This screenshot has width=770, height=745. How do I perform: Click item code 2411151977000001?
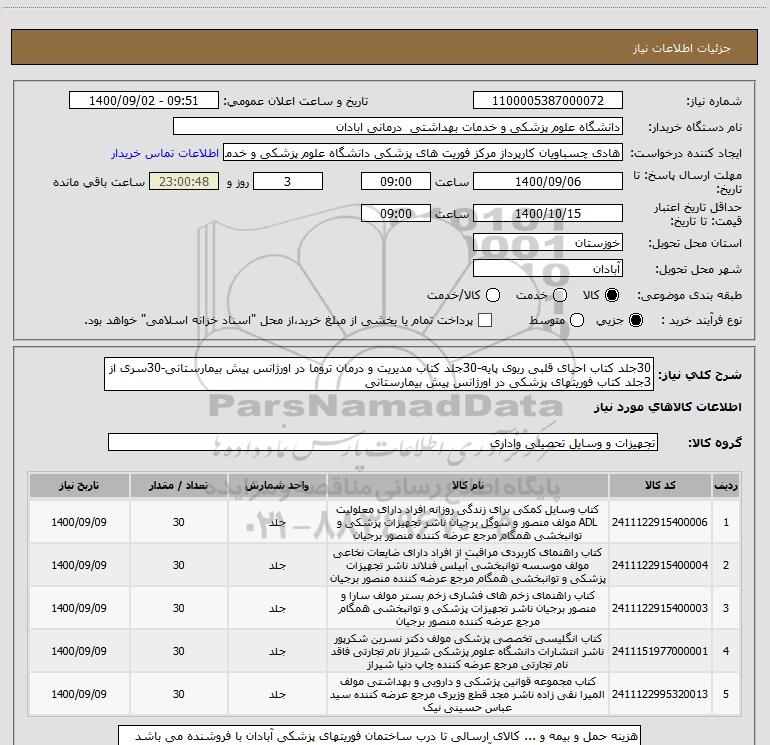pyautogui.click(x=660, y=651)
